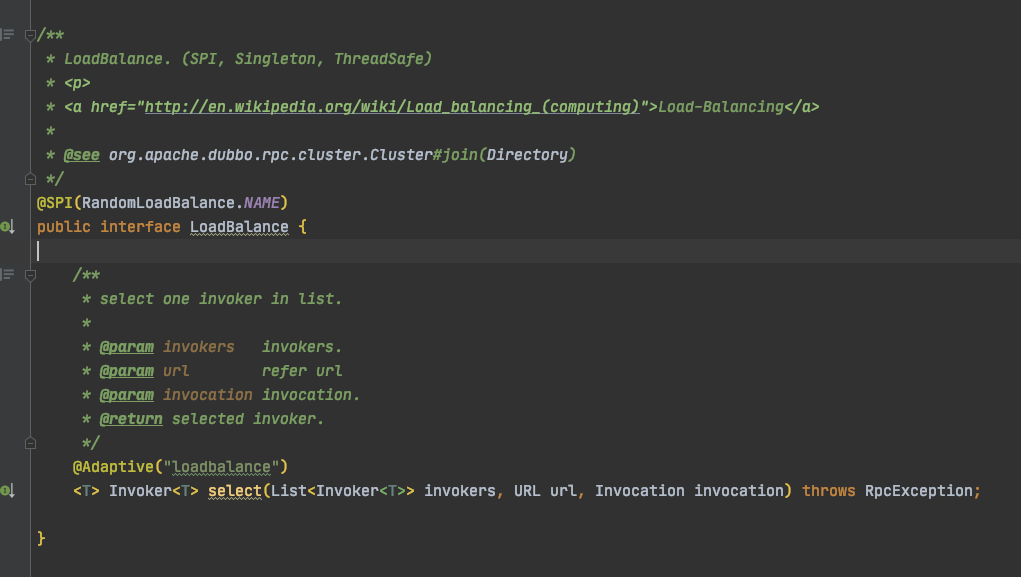The height and width of the screenshot is (577, 1021).
Task: Click the LoadBalance interface name
Action: [x=239, y=227]
